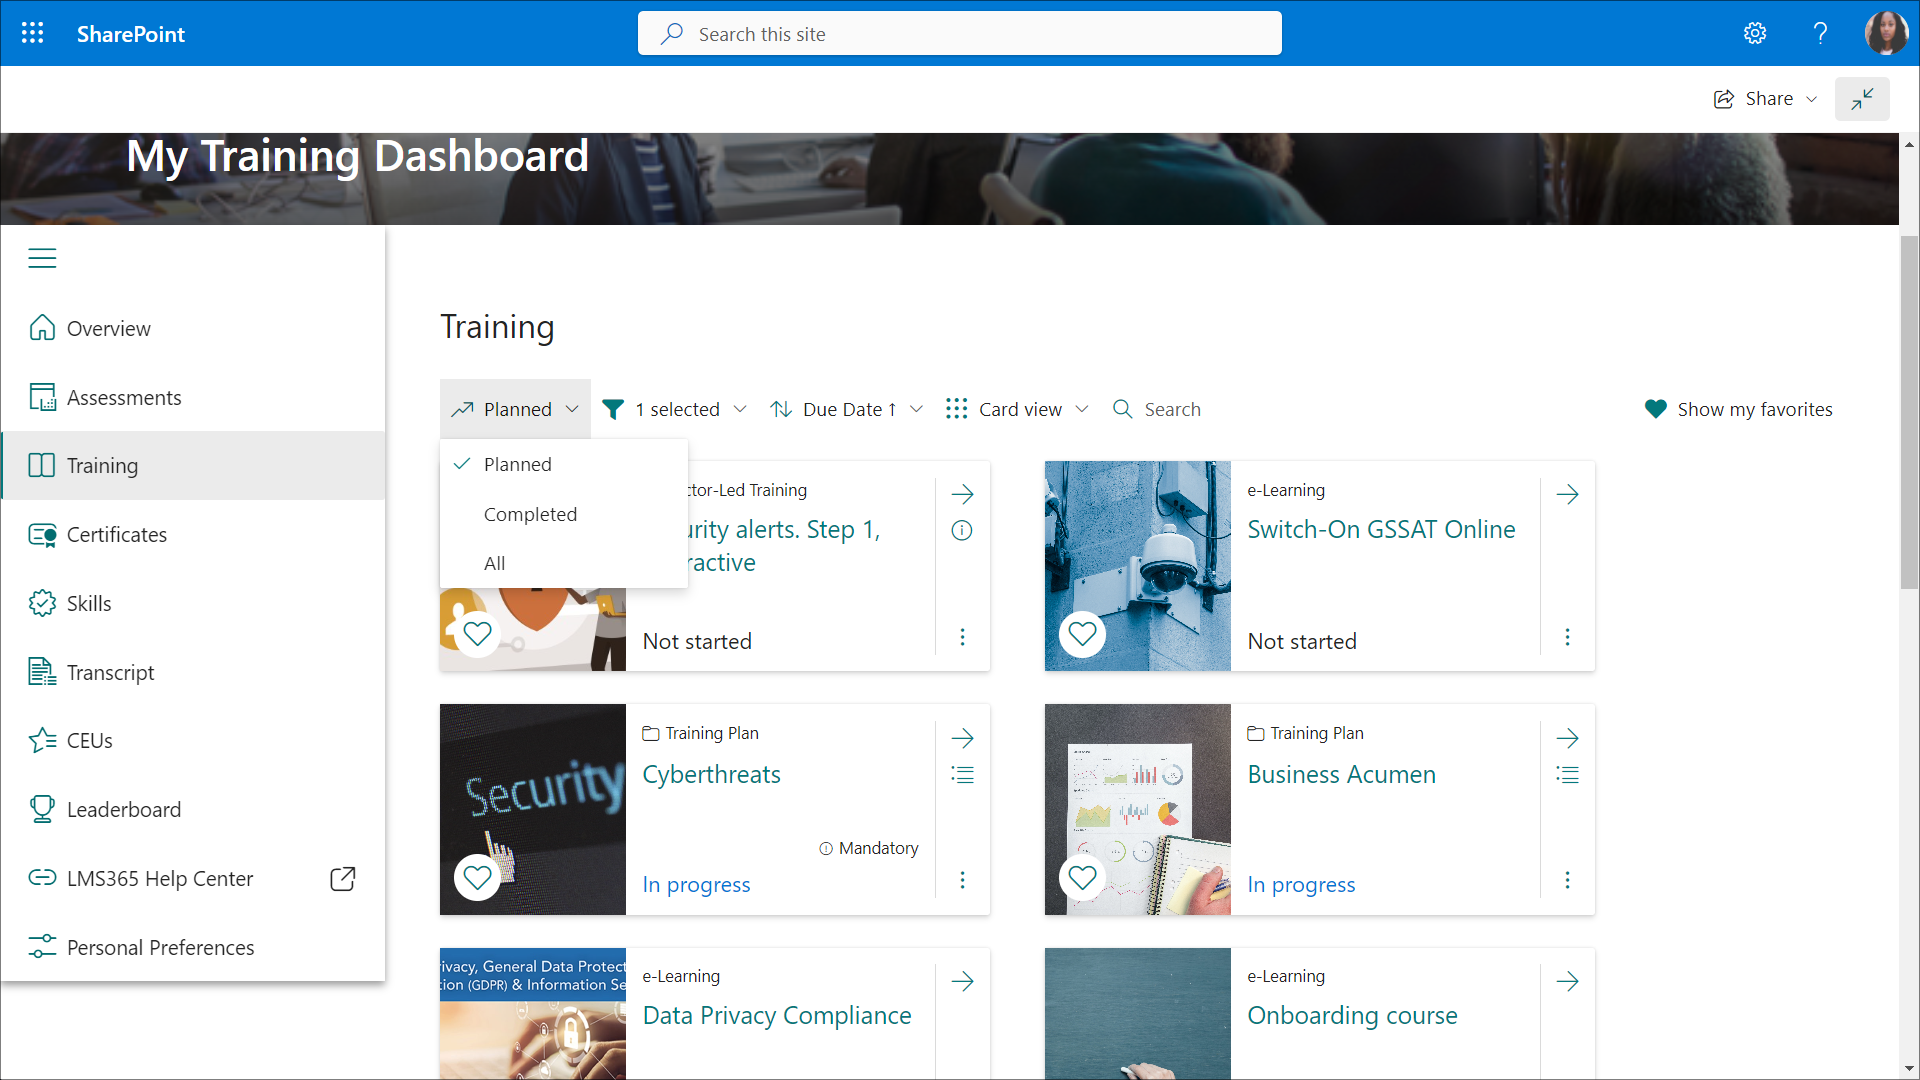Select Completed from the status menu
The width and height of the screenshot is (1920, 1080).
point(530,514)
